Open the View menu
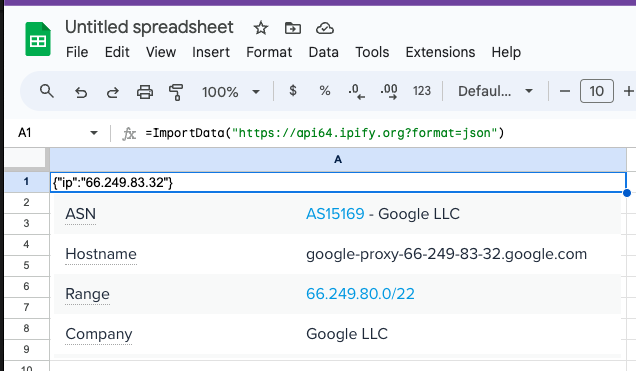This screenshot has height=371, width=636. pyautogui.click(x=161, y=52)
